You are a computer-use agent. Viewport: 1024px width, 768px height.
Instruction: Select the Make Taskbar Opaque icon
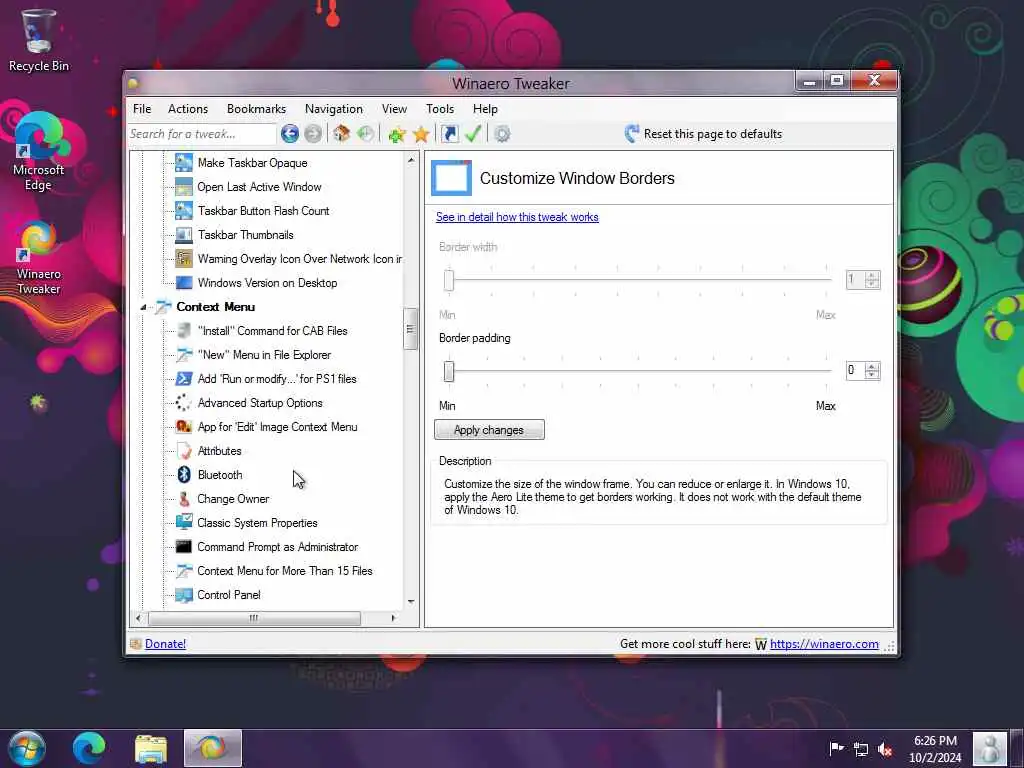184,163
